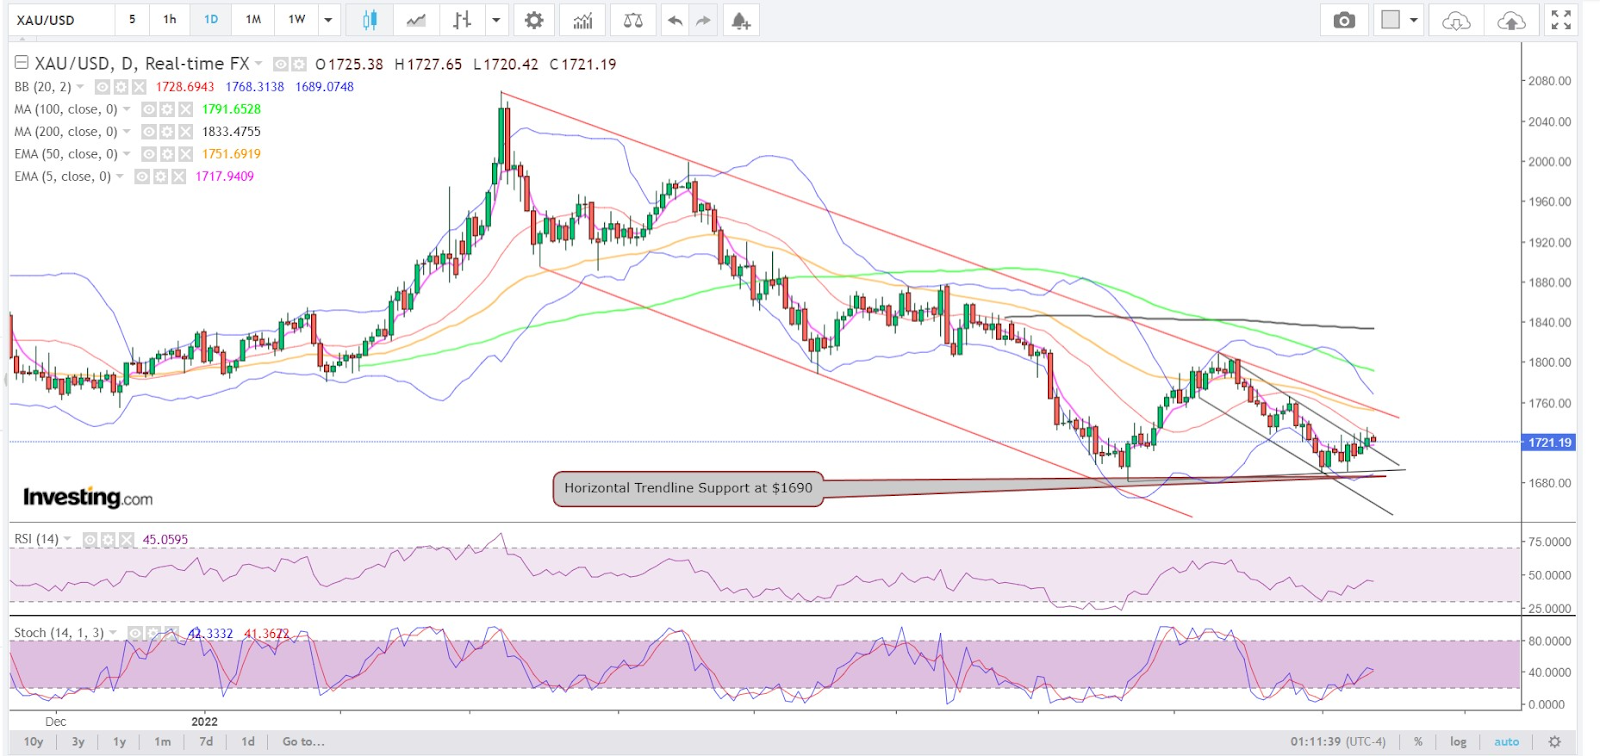
Task: Remove the RSI (14) indicator
Action: click(x=126, y=539)
